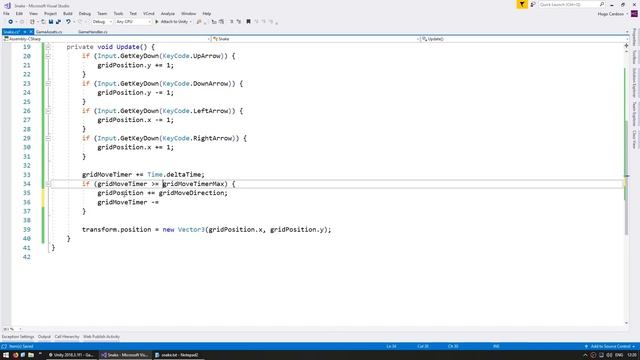Image resolution: width=640 pixels, height=360 pixels.
Task: Collapse the LeftArrow if block at line 26
Action: coord(48,111)
